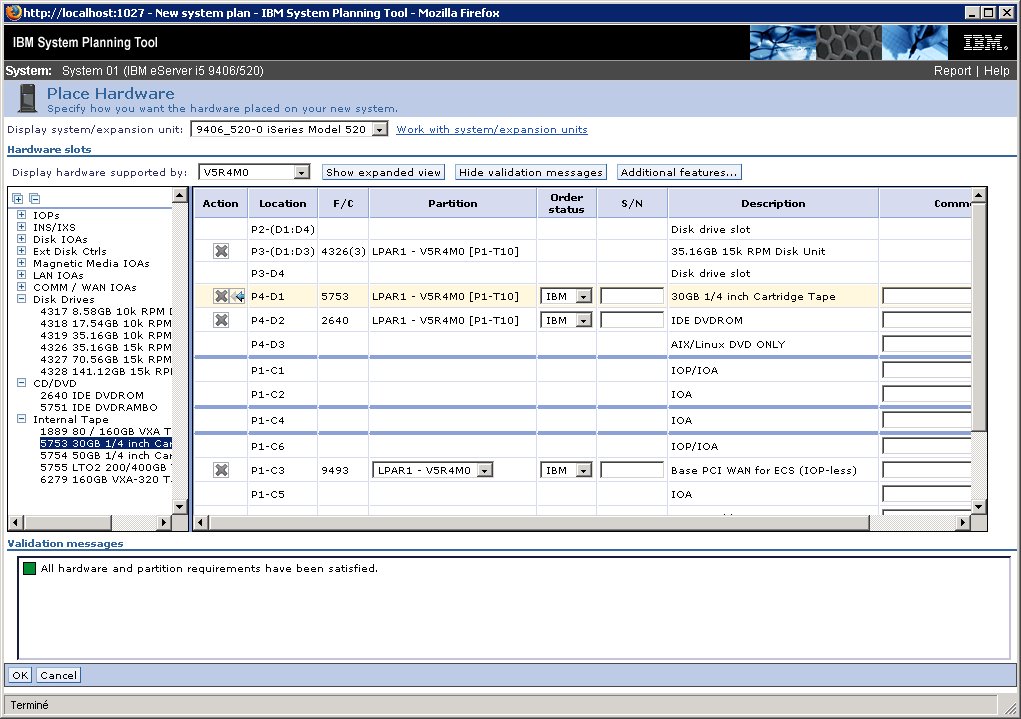This screenshot has width=1021, height=719.
Task: Select 4327 70.56GB 15k RPM disk drive
Action: coord(106,359)
